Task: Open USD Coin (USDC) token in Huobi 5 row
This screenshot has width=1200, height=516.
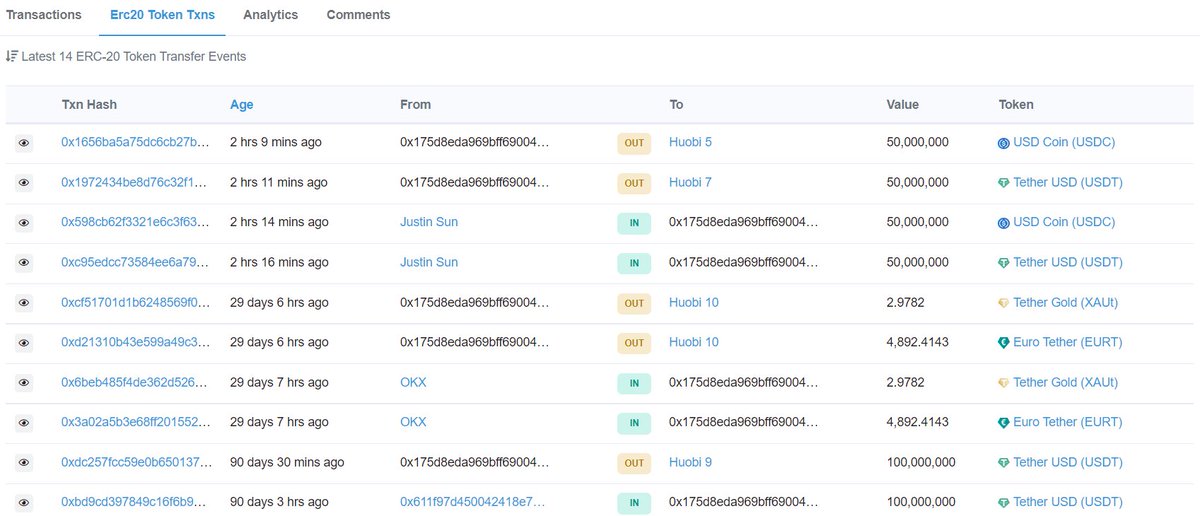Action: [1064, 142]
